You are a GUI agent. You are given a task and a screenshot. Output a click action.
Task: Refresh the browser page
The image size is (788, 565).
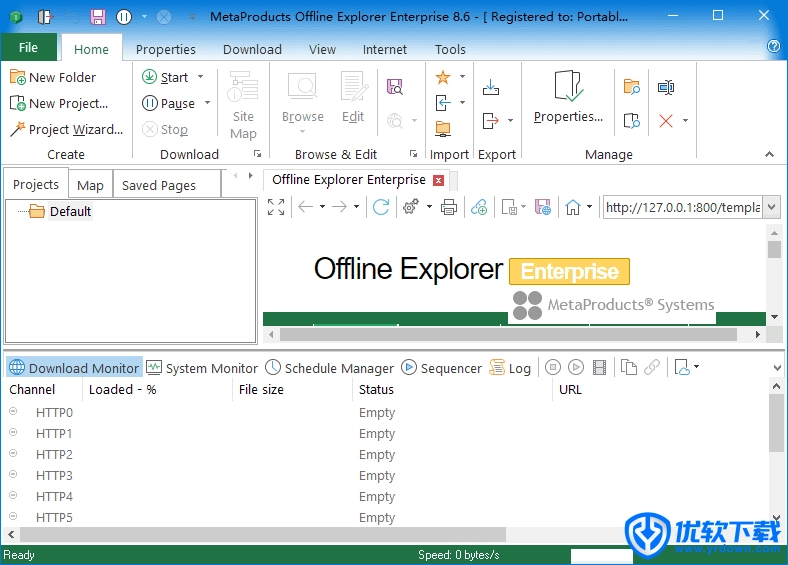coord(381,207)
